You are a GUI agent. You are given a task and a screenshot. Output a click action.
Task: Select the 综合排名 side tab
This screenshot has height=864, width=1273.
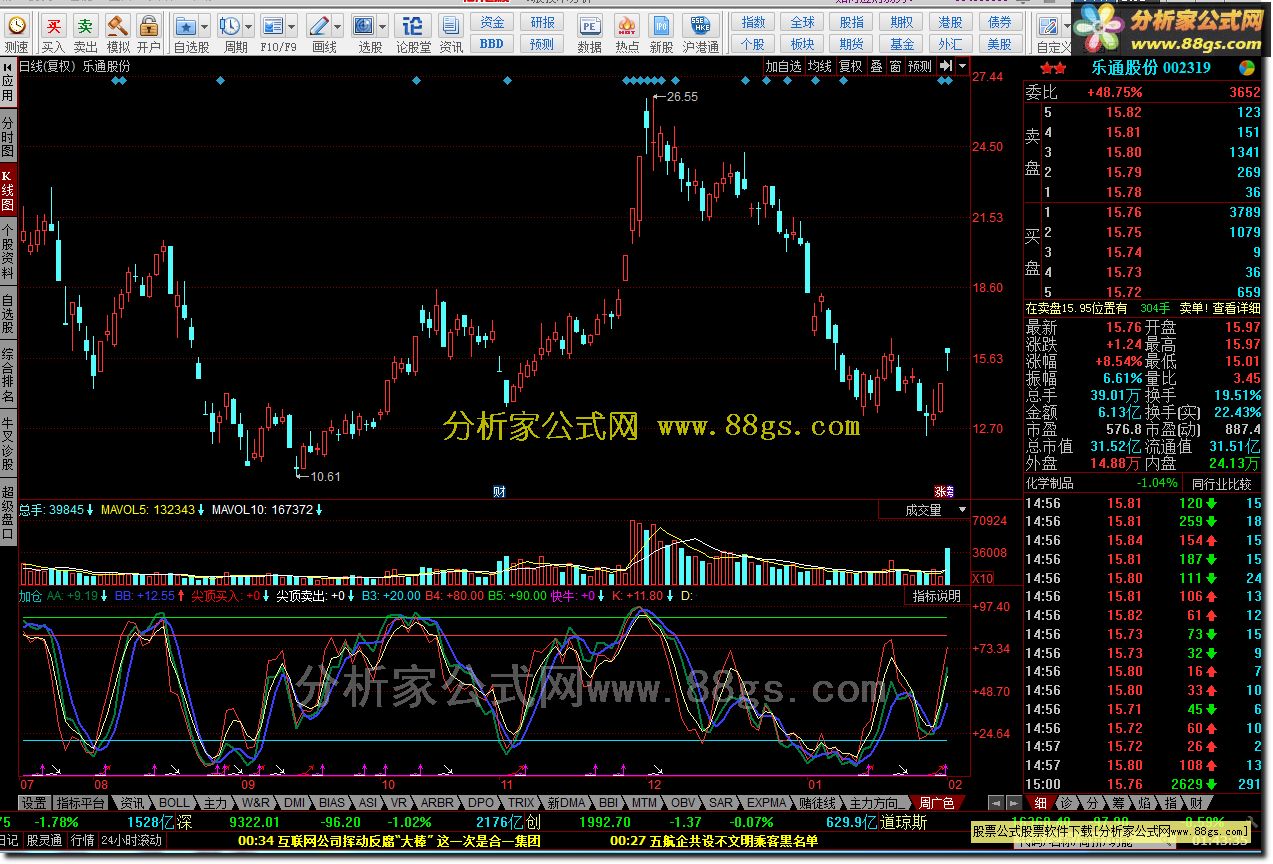(x=8, y=374)
